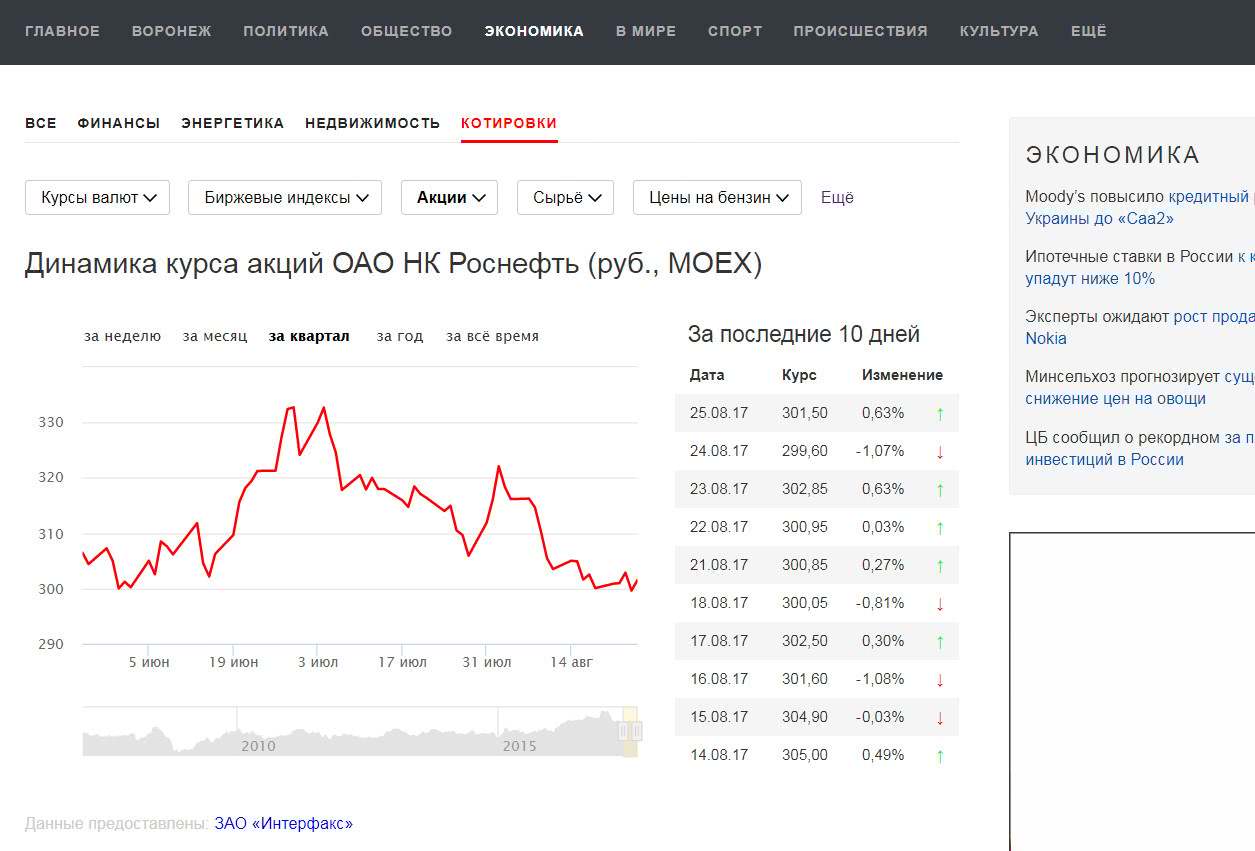Click the Ещё link beside the dropdowns
Screen dimensions: 1255x851
pos(837,198)
